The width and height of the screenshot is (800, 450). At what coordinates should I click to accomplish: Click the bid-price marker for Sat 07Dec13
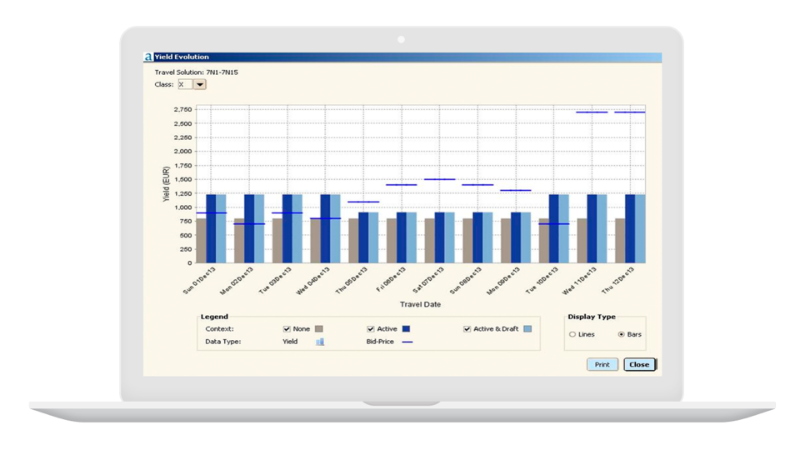click(x=439, y=180)
